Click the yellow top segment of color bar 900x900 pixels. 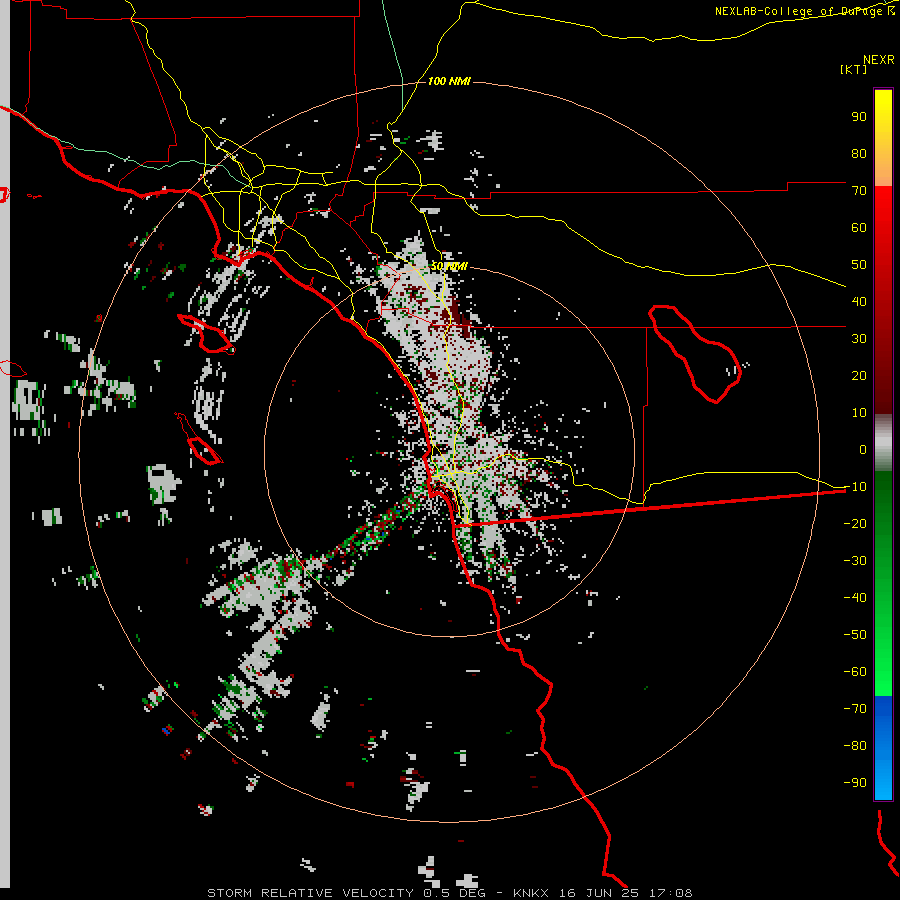coord(883,138)
